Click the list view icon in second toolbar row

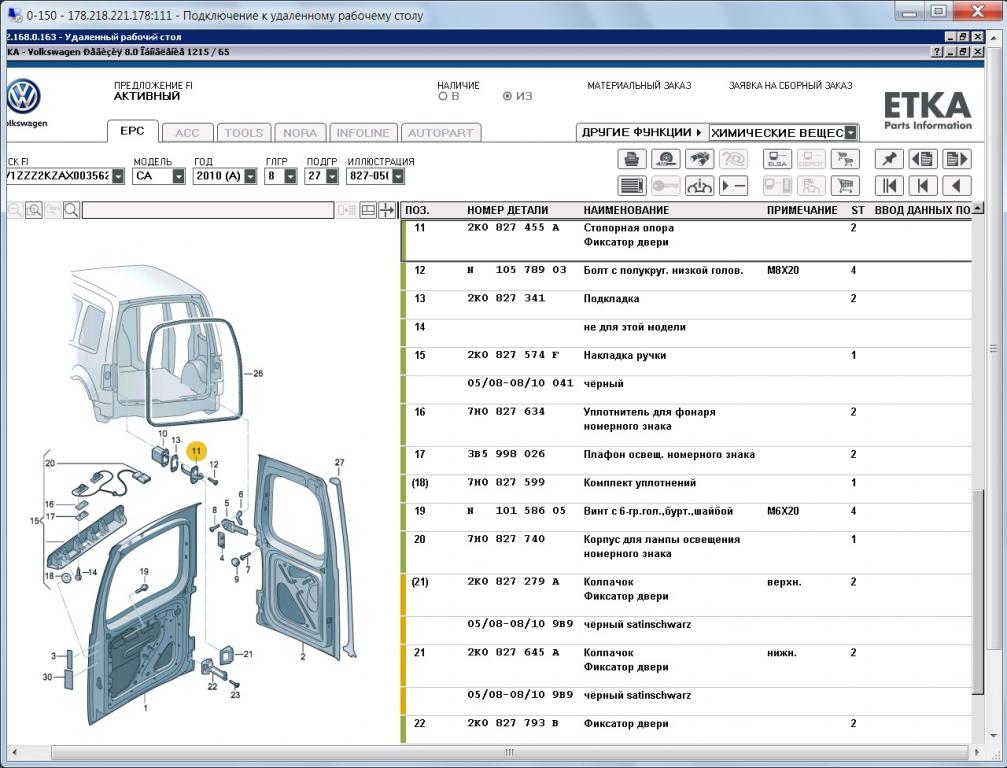pos(632,186)
